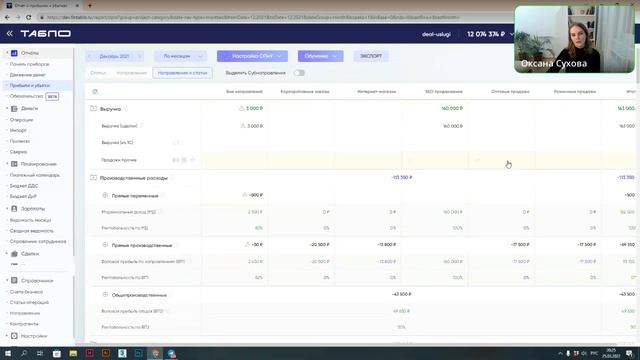Image resolution: width=640 pixels, height=360 pixels.
Task: Open the Обучение dropdown
Action: click(x=320, y=56)
